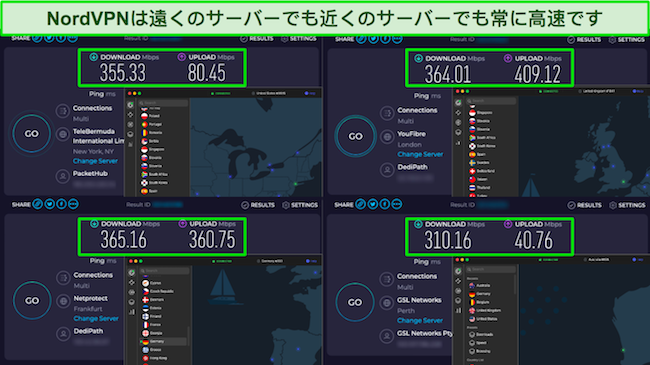The image size is (650, 365).
Task: Choose Browsing preset in Perth NordVPN window
Action: [x=480, y=351]
